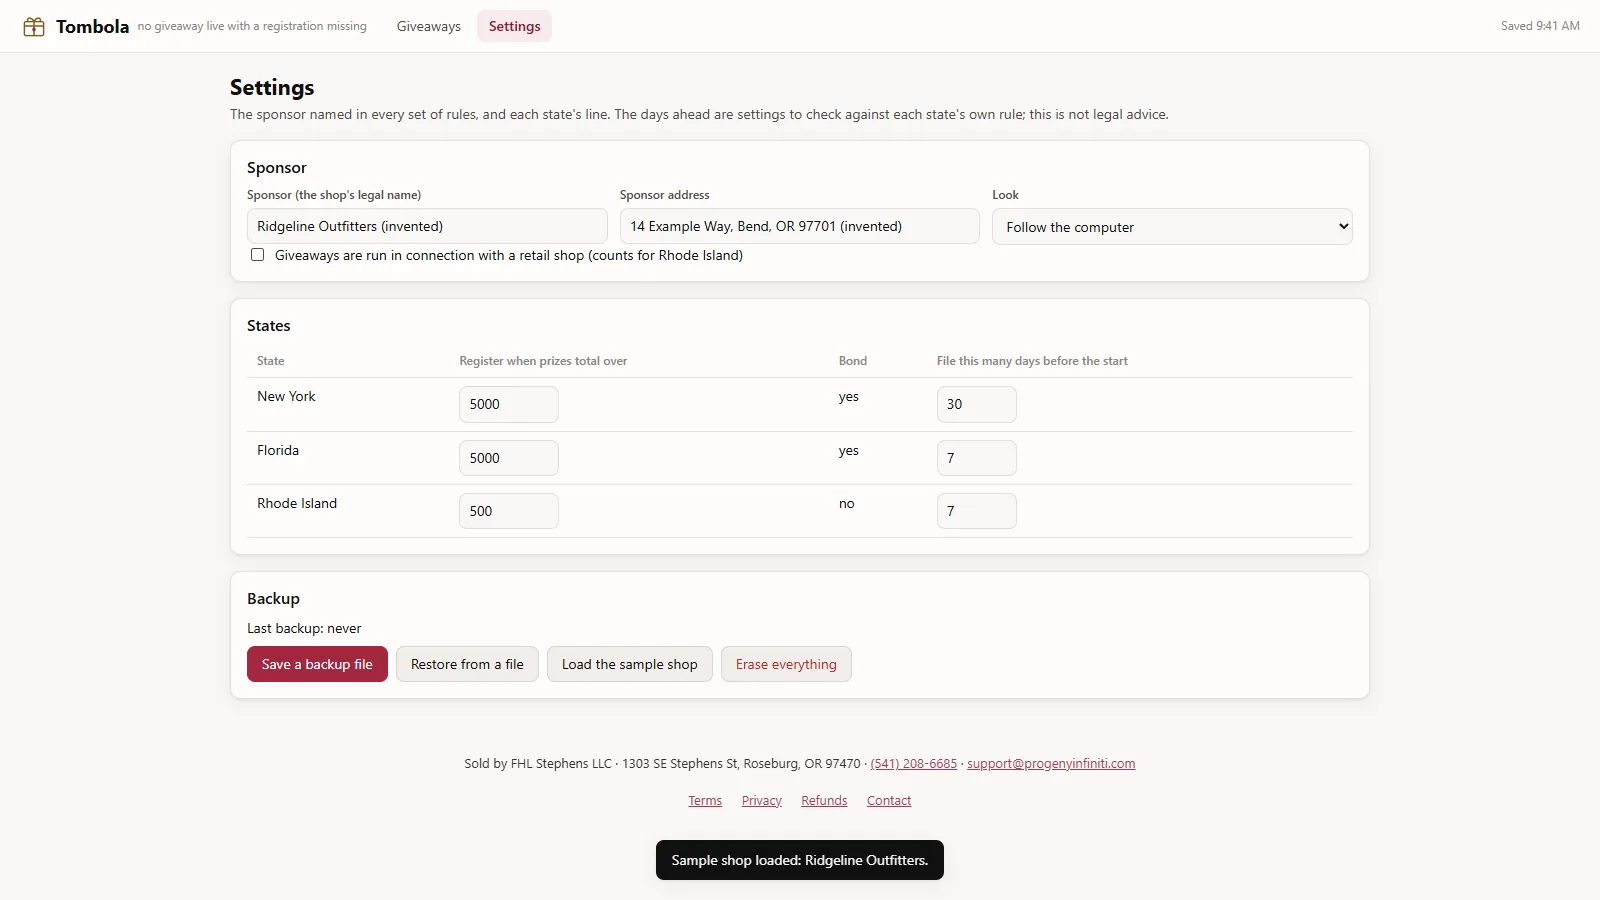Edit New York prize threshold field
Image resolution: width=1600 pixels, height=900 pixels.
pos(509,404)
